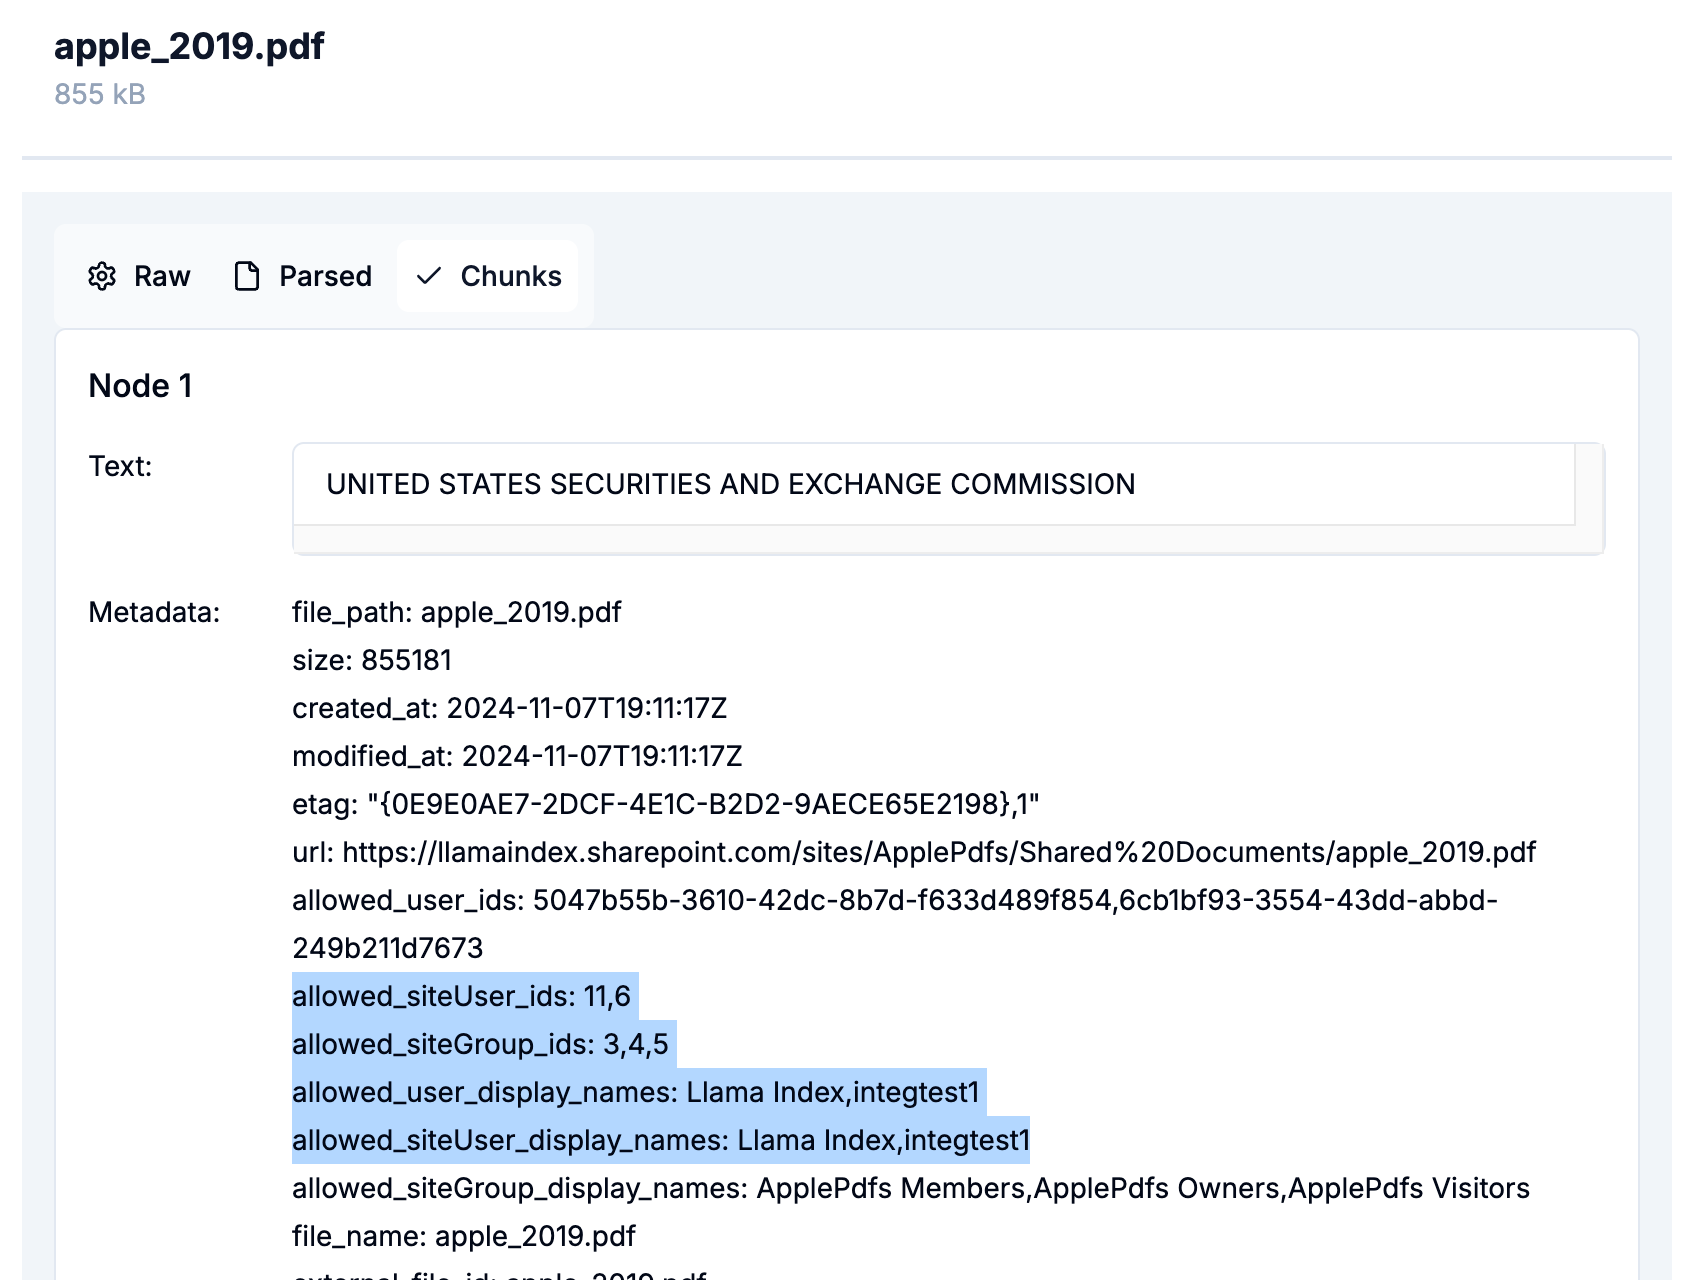This screenshot has width=1704, height=1280.
Task: Click the Node 1 text box
Action: [x=932, y=485]
